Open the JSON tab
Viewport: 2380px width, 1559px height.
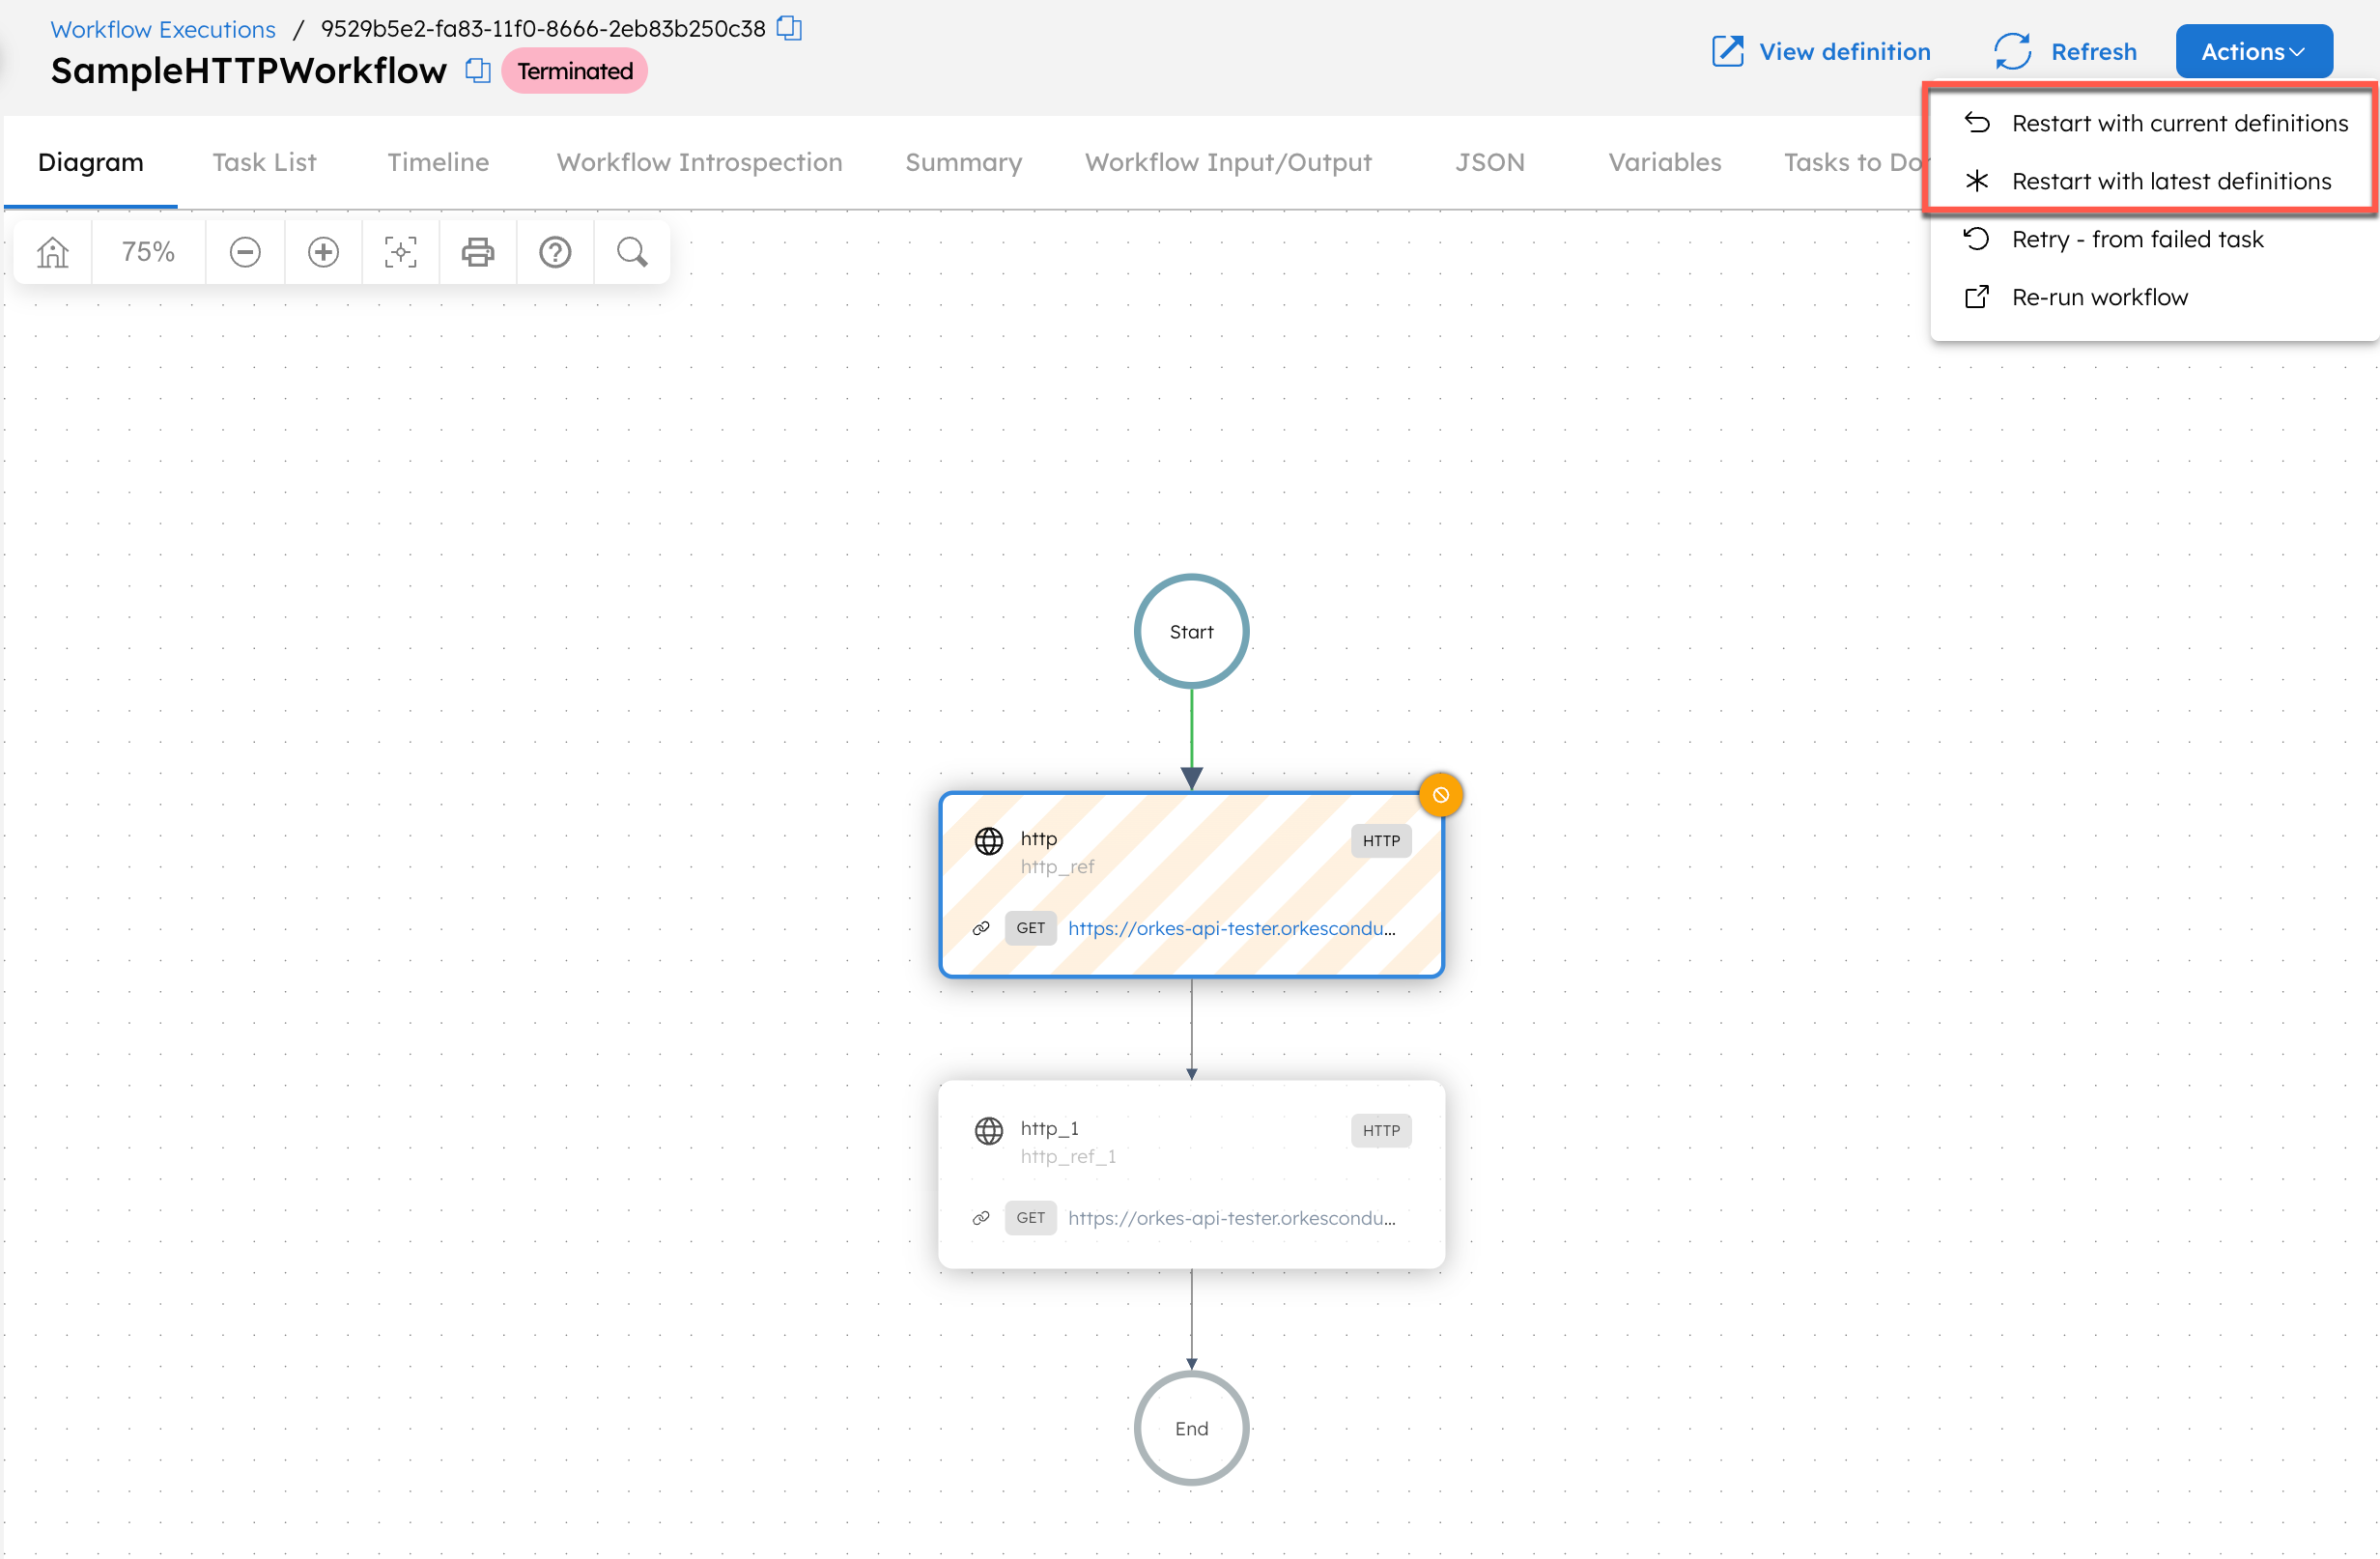coord(1489,162)
